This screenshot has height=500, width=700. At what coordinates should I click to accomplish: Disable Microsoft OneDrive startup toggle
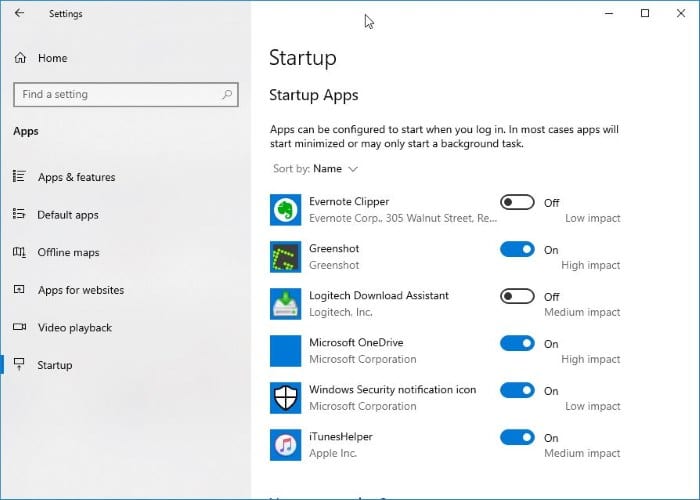[517, 343]
